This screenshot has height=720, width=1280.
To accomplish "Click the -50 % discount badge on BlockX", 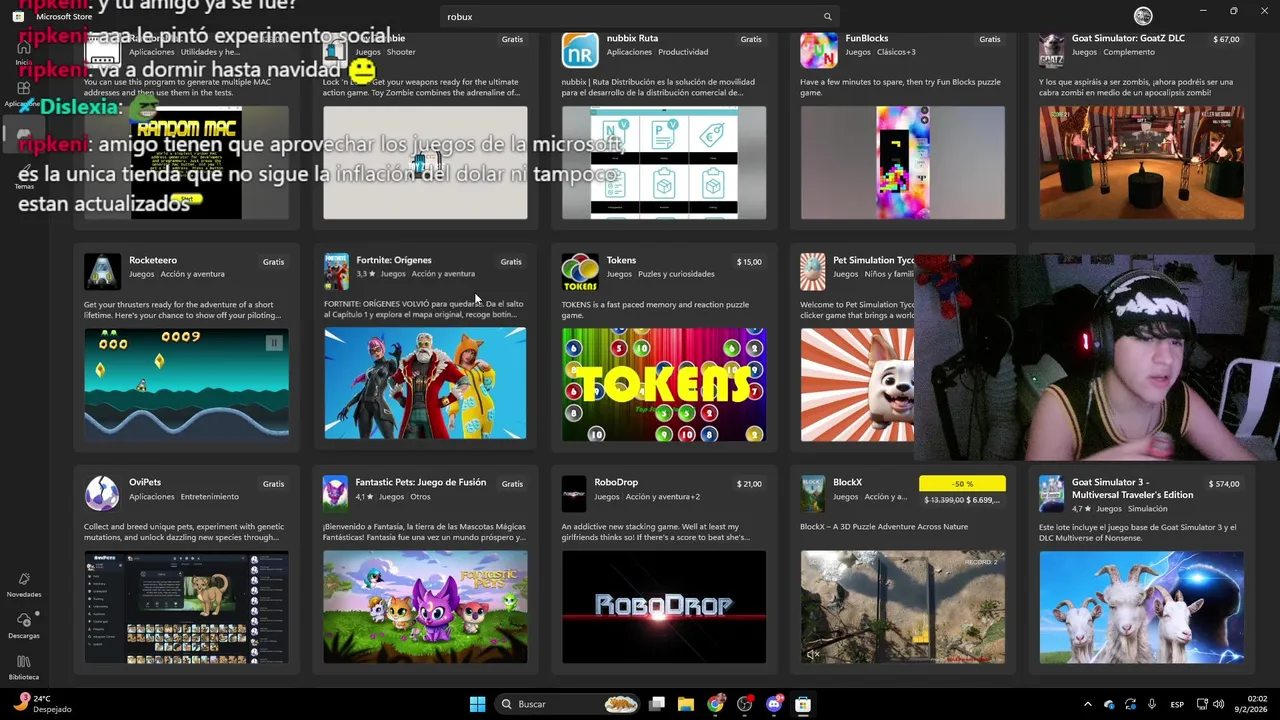I will (962, 484).
